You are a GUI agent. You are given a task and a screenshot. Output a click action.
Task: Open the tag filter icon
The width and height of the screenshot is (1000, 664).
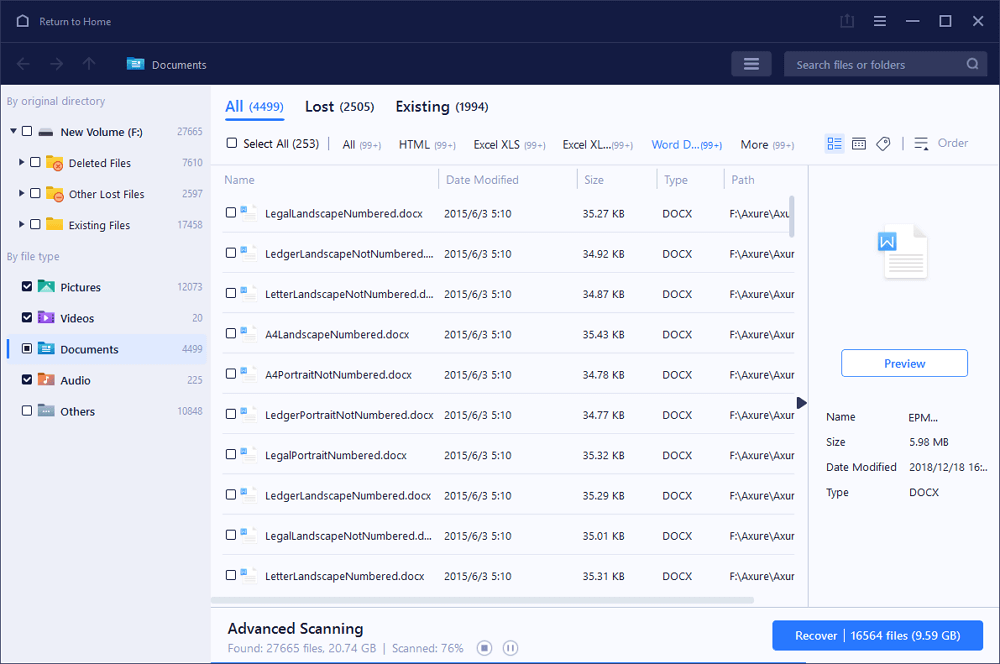[883, 143]
